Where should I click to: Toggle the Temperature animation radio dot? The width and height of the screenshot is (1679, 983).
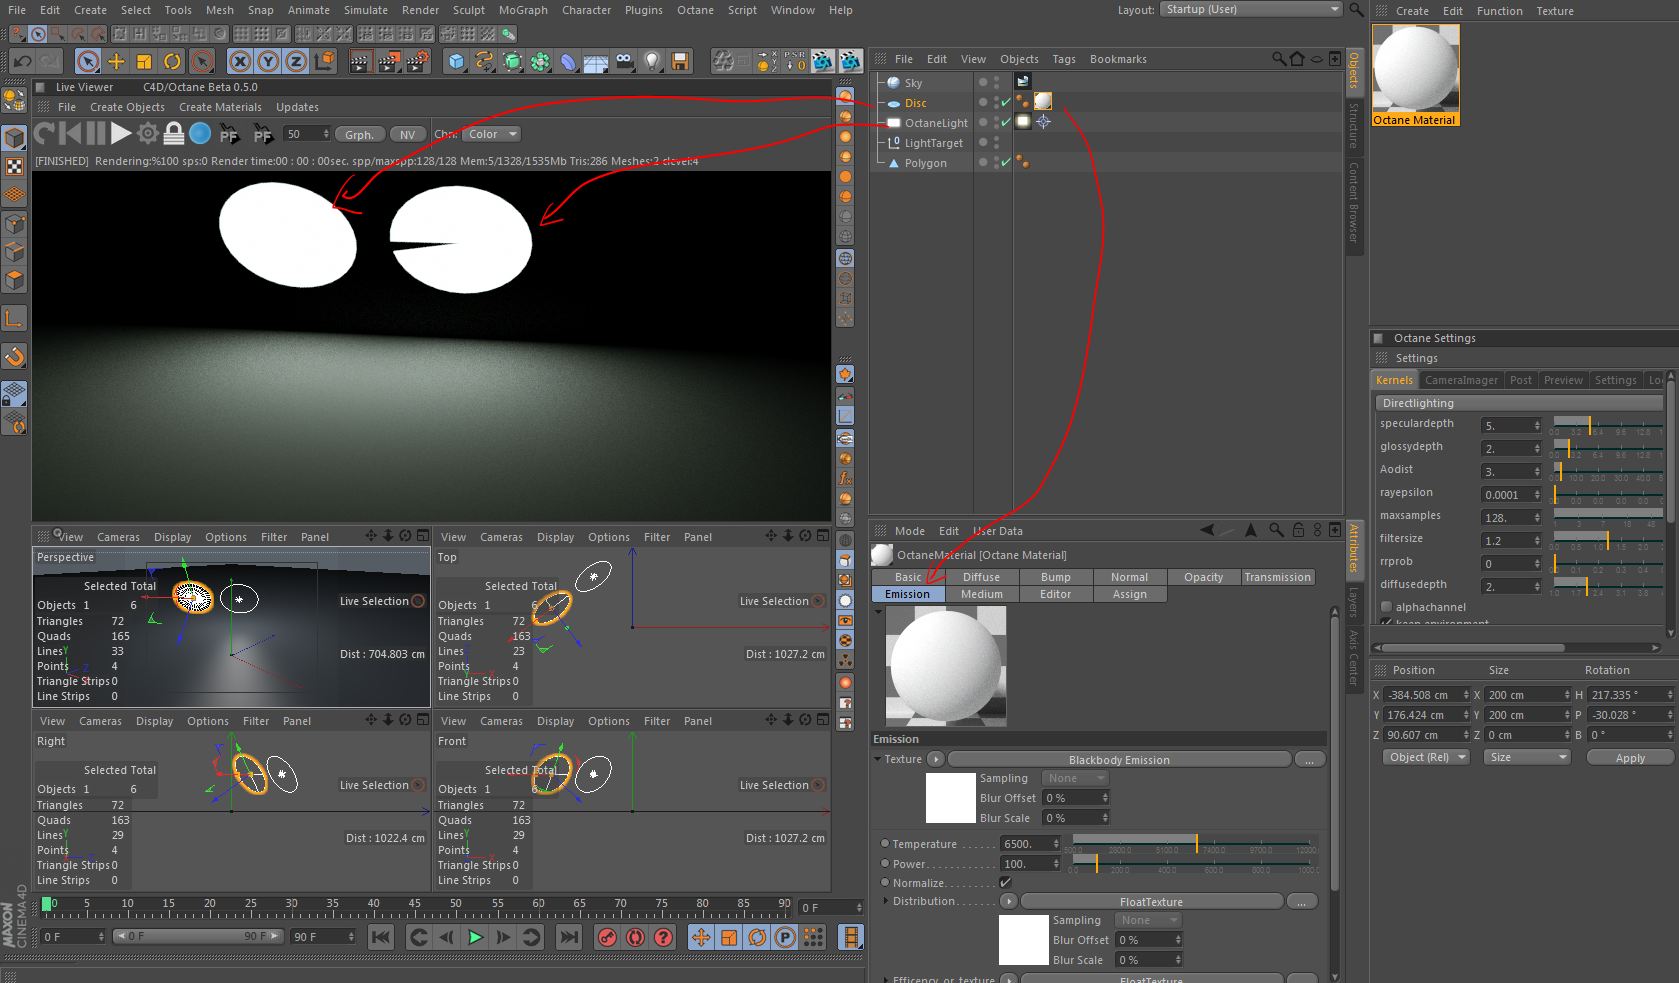[x=885, y=844]
